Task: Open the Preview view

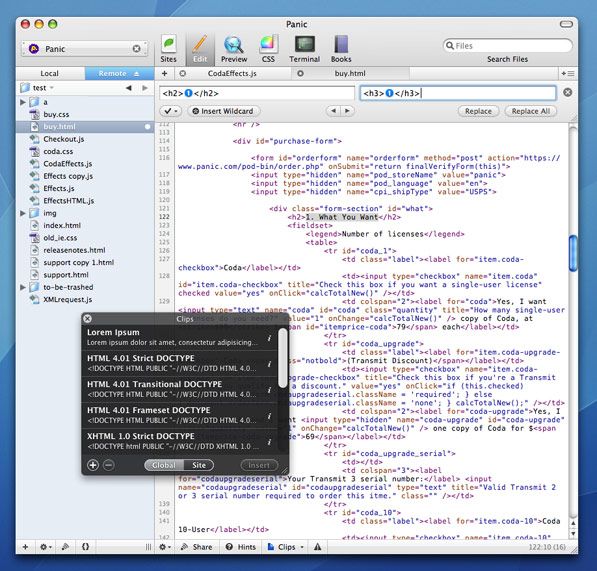Action: (234, 49)
